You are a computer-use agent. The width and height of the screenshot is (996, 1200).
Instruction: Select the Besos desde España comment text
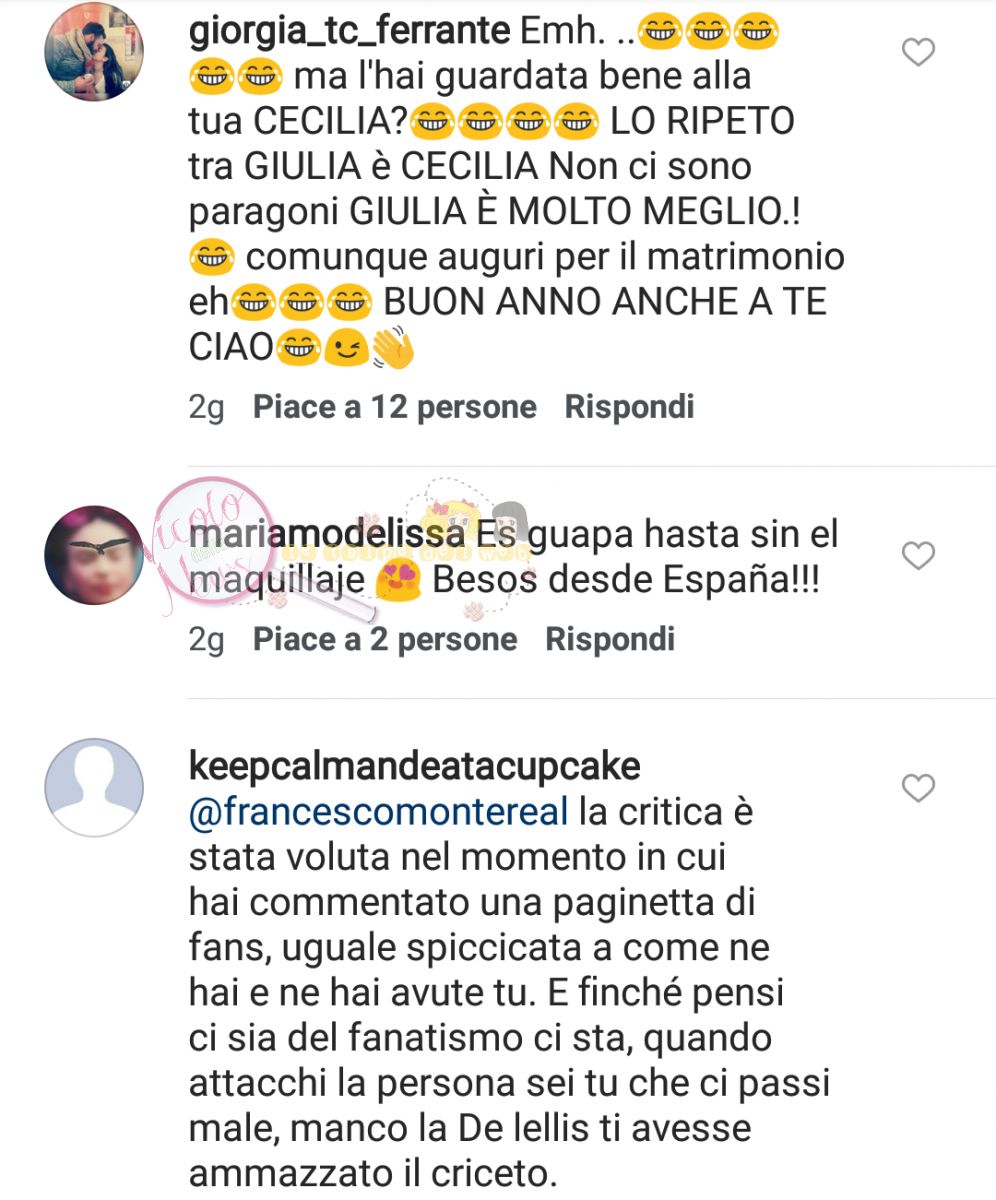pyautogui.click(x=514, y=559)
